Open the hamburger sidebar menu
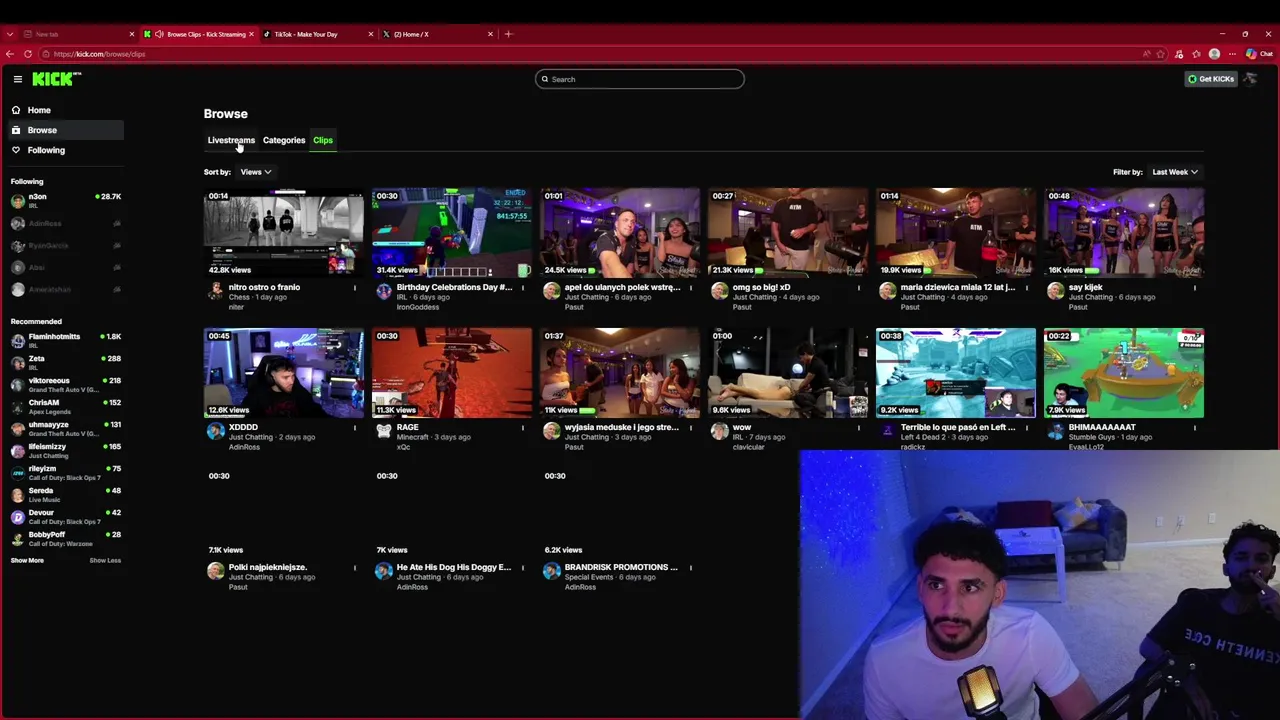 click(x=17, y=79)
